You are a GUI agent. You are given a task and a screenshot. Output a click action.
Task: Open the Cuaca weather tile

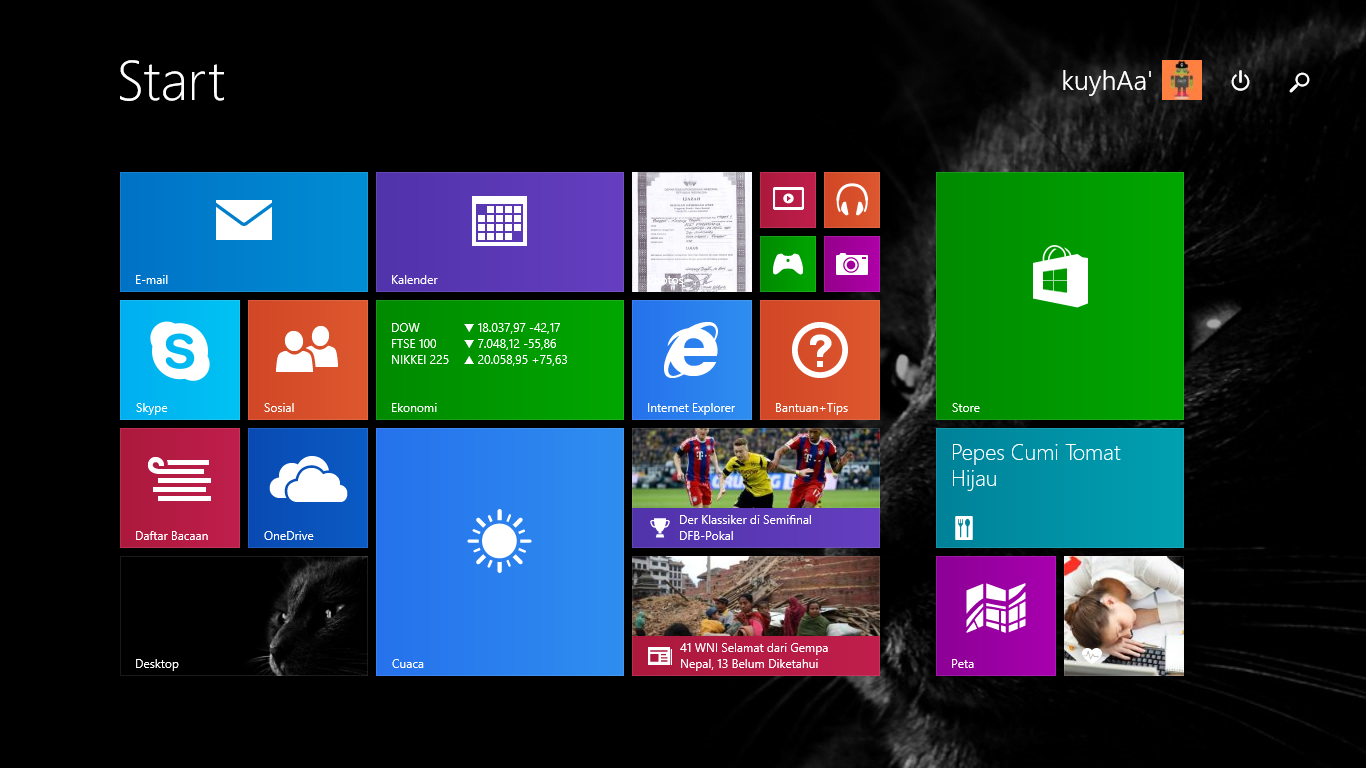click(500, 552)
